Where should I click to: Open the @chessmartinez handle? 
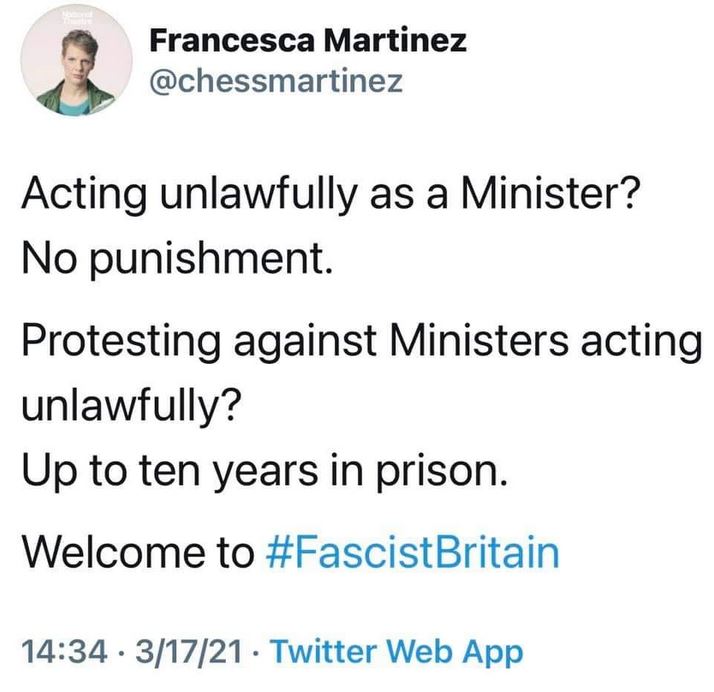(275, 82)
